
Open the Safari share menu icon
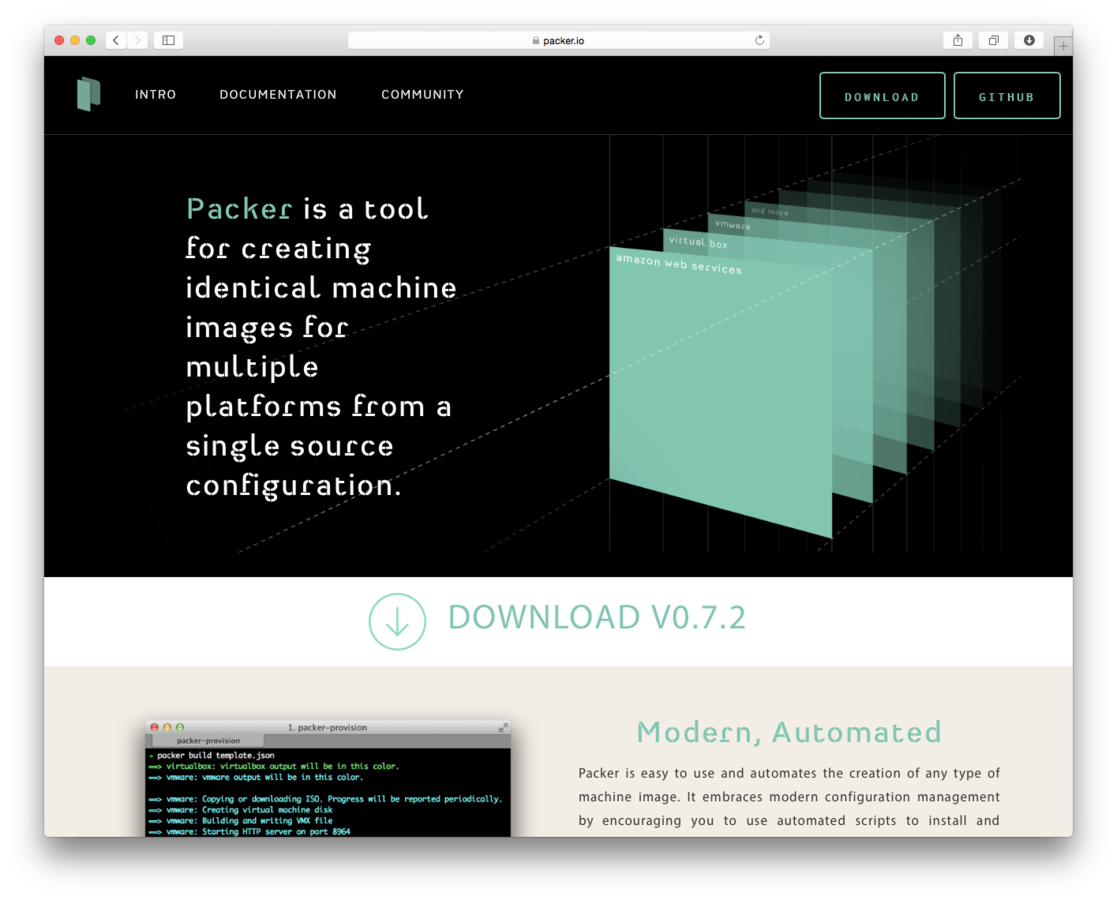pos(957,40)
